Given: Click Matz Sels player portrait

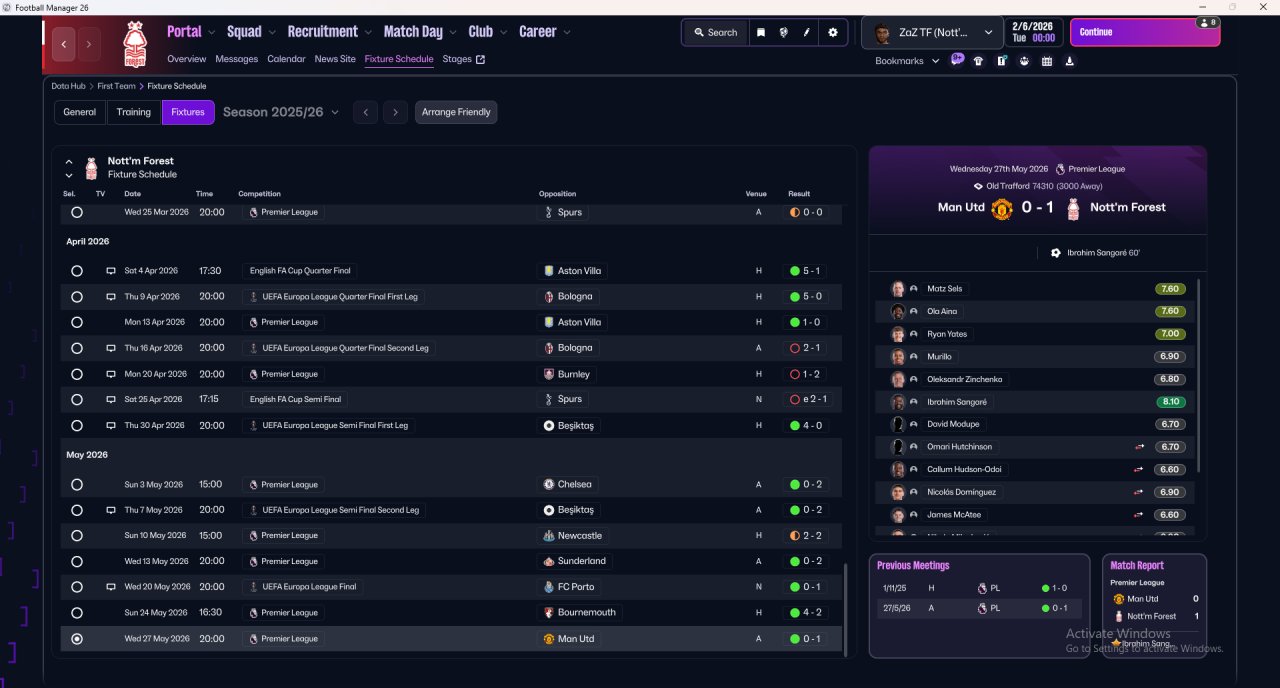Looking at the screenshot, I should (898, 289).
